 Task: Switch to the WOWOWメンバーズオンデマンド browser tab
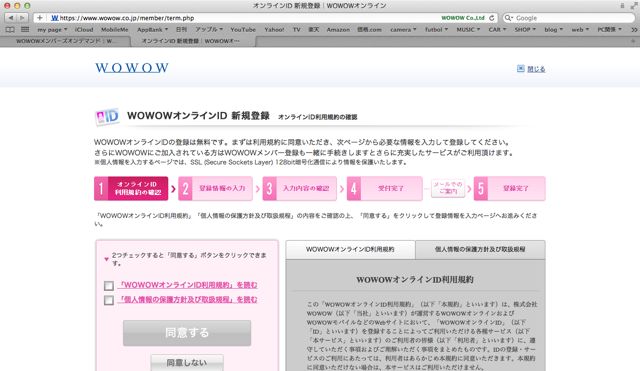[65, 41]
